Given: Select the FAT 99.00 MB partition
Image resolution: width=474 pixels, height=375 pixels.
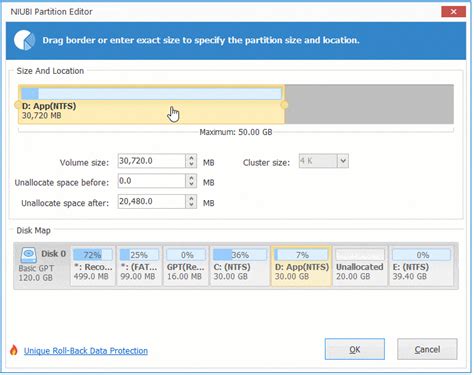Looking at the screenshot, I should 139,266.
